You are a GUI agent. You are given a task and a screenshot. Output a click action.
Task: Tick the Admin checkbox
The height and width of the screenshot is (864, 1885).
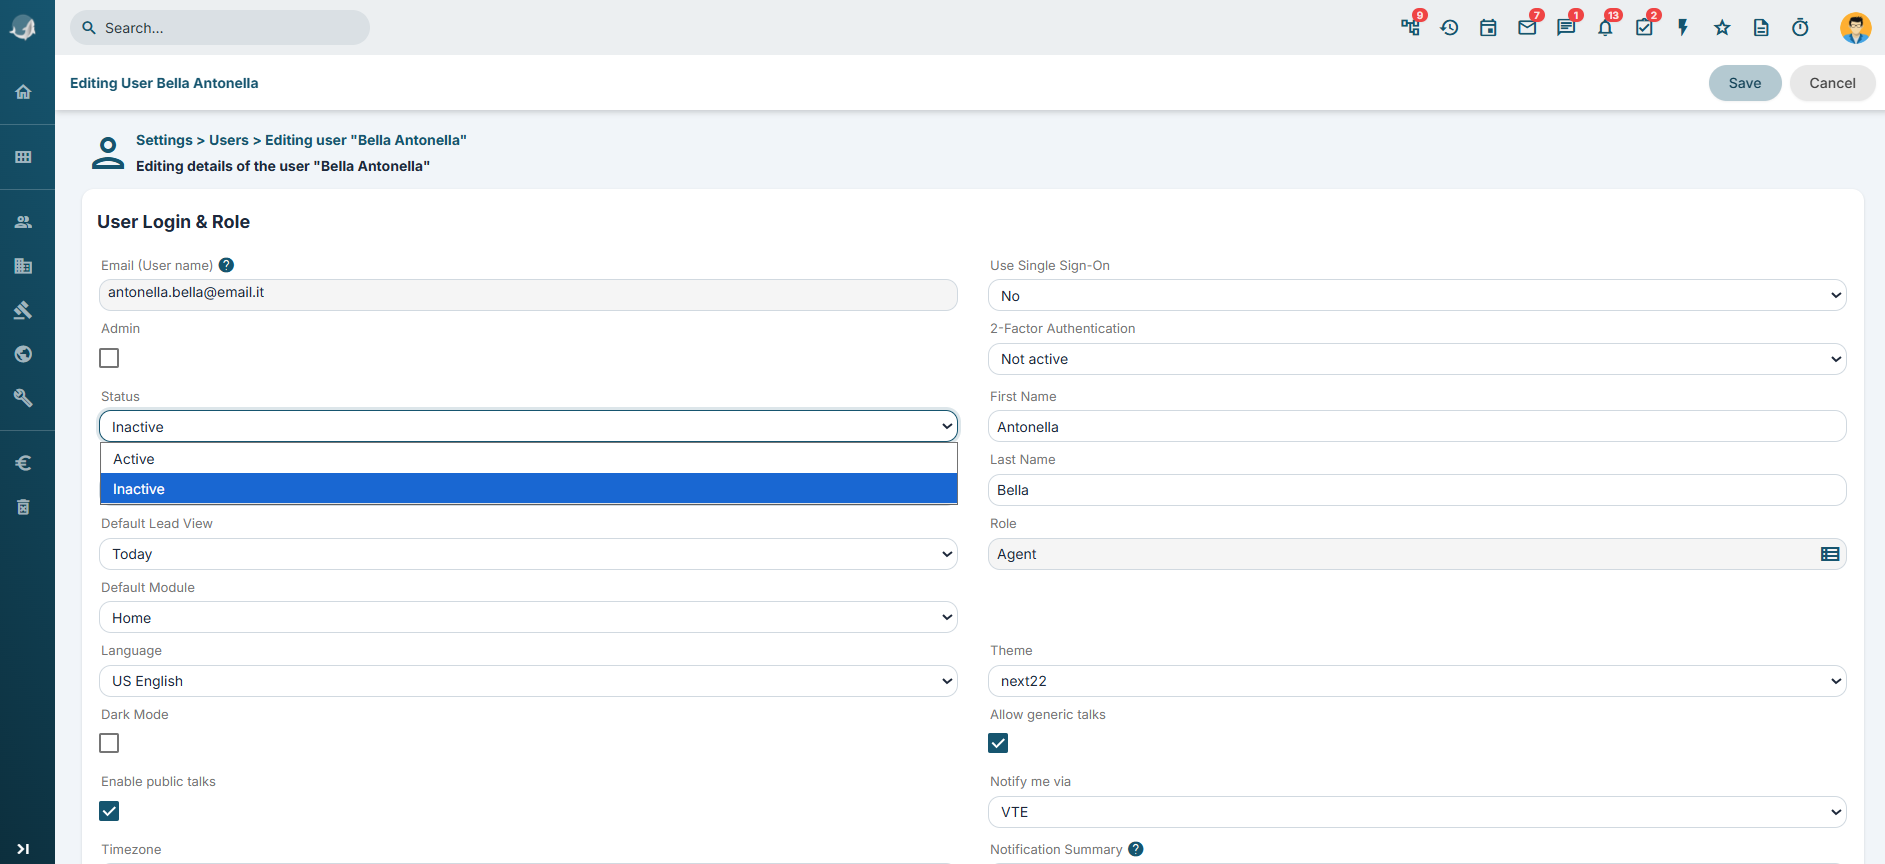(x=109, y=358)
